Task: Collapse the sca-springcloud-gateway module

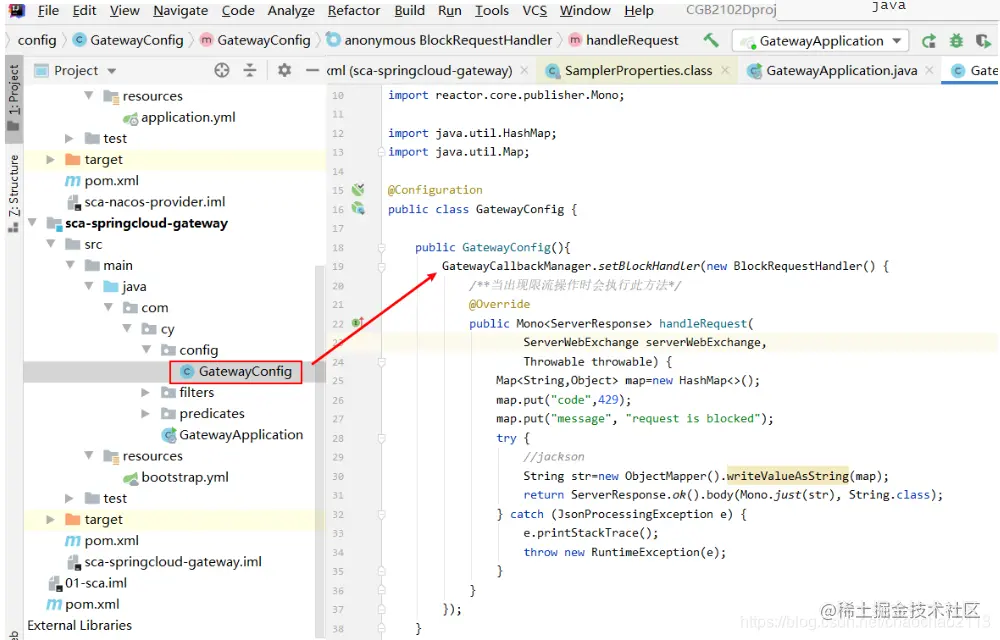Action: point(32,223)
